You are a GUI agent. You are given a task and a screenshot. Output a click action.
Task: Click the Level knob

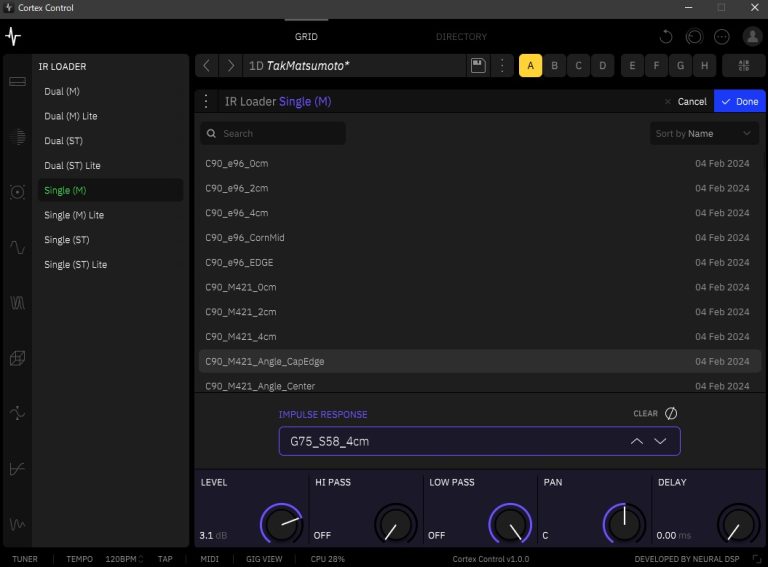click(281, 523)
